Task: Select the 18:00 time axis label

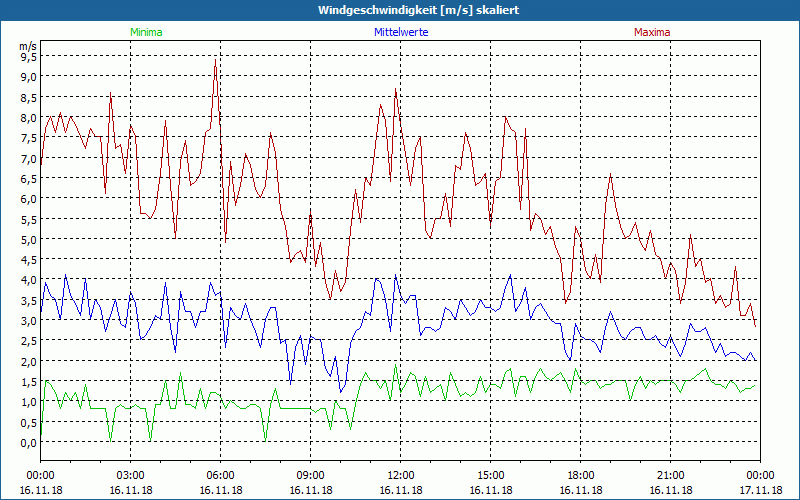Action: [x=581, y=475]
